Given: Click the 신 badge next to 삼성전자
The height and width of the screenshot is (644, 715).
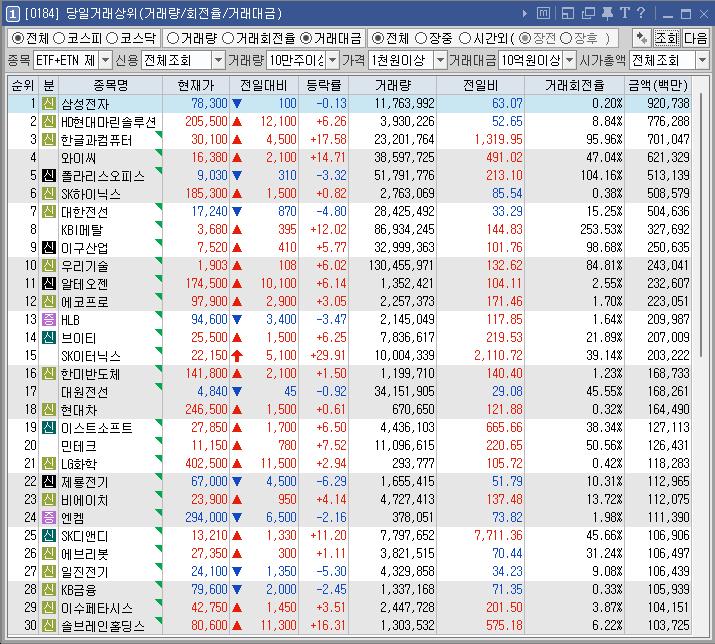Looking at the screenshot, I should [x=49, y=104].
